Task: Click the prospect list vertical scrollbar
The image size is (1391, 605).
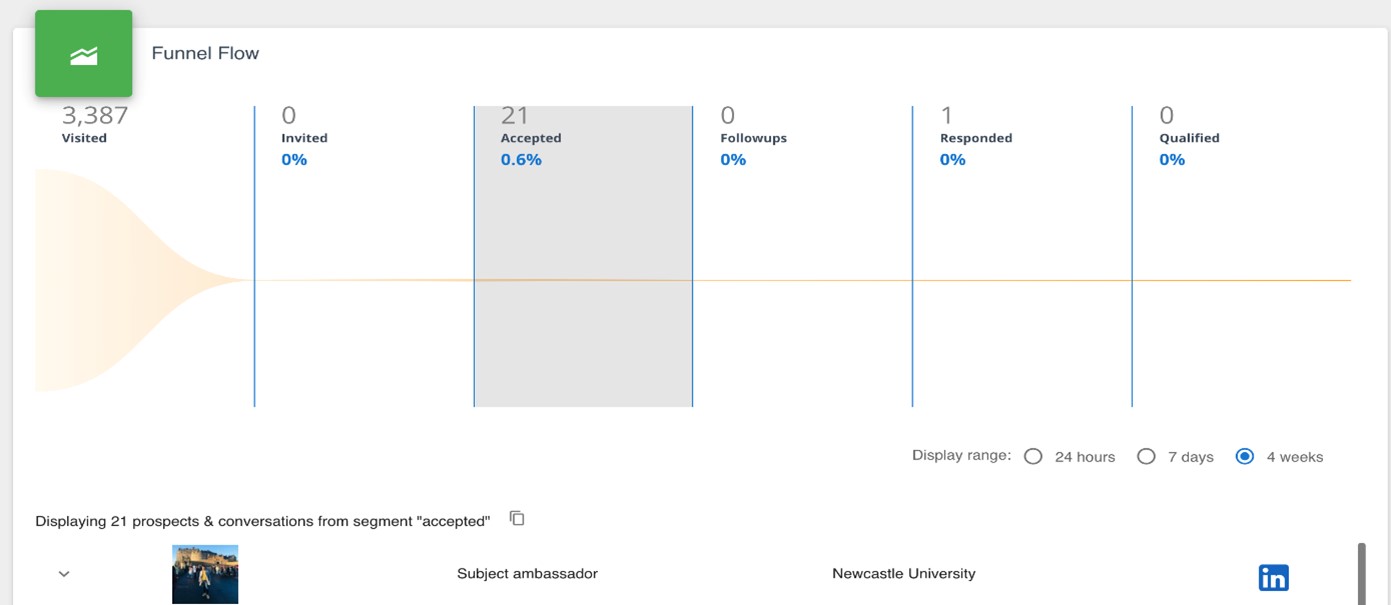Action: pos(1361,574)
